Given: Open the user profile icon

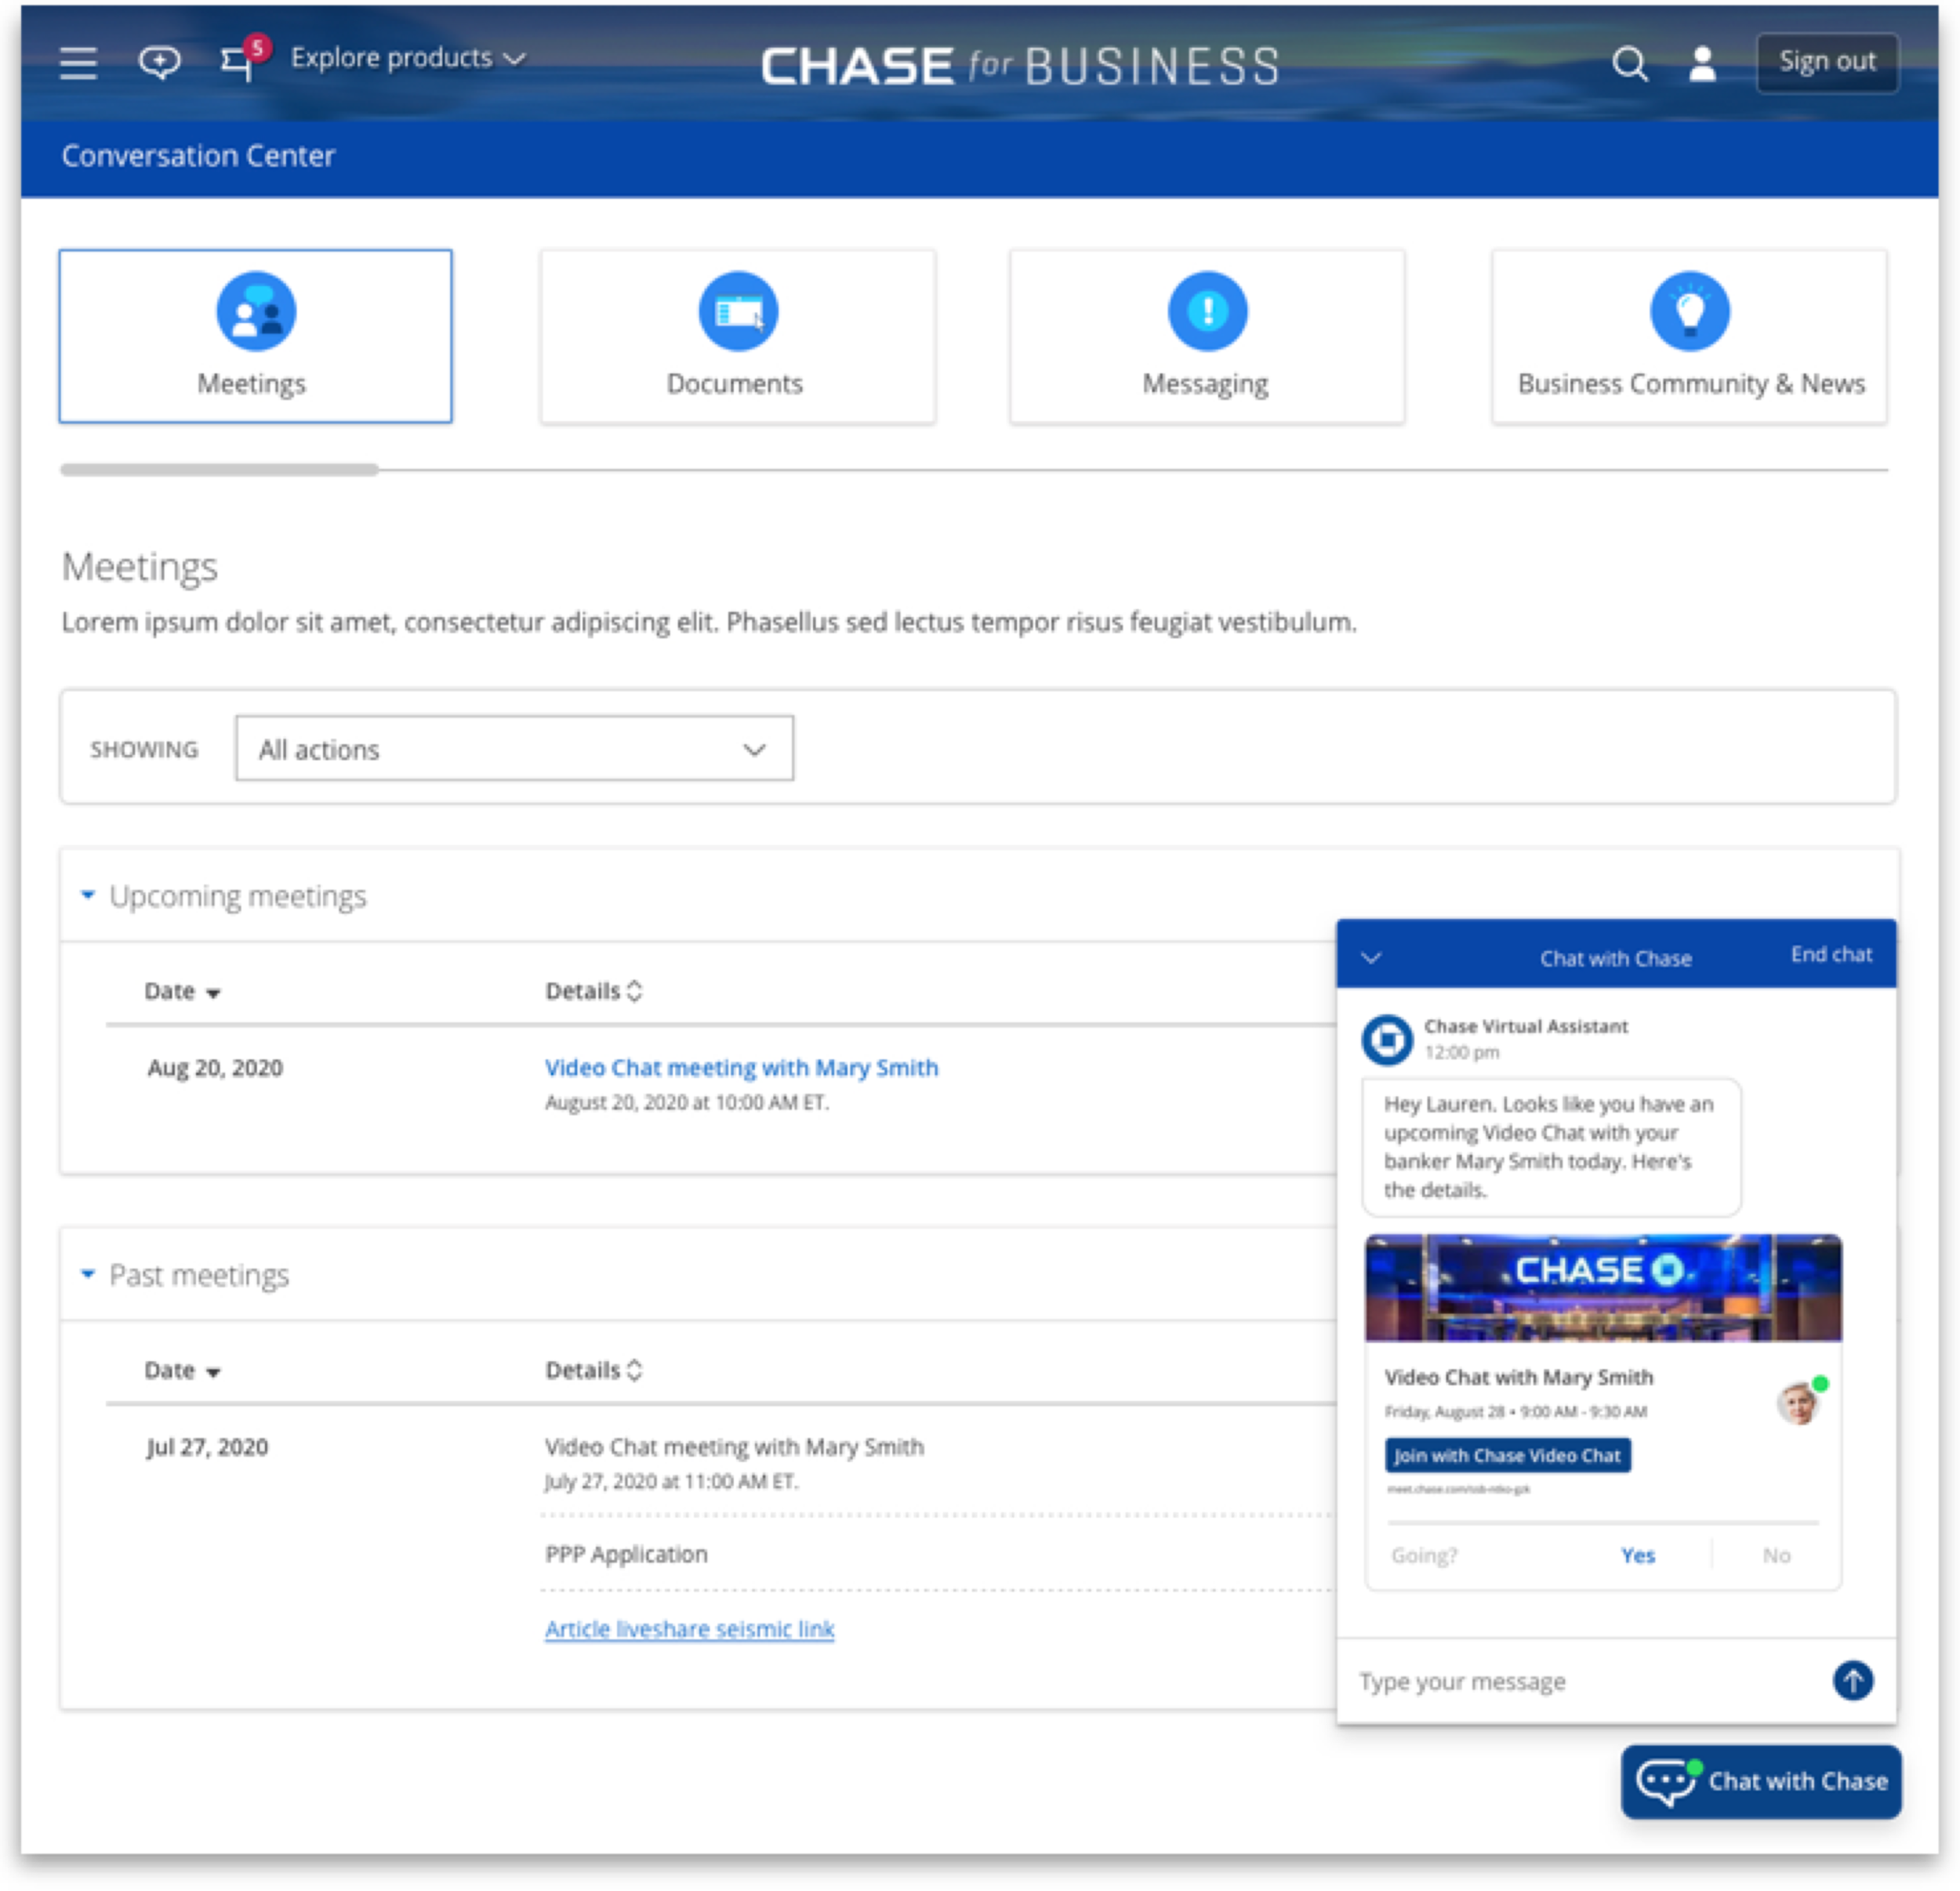Looking at the screenshot, I should (1702, 65).
